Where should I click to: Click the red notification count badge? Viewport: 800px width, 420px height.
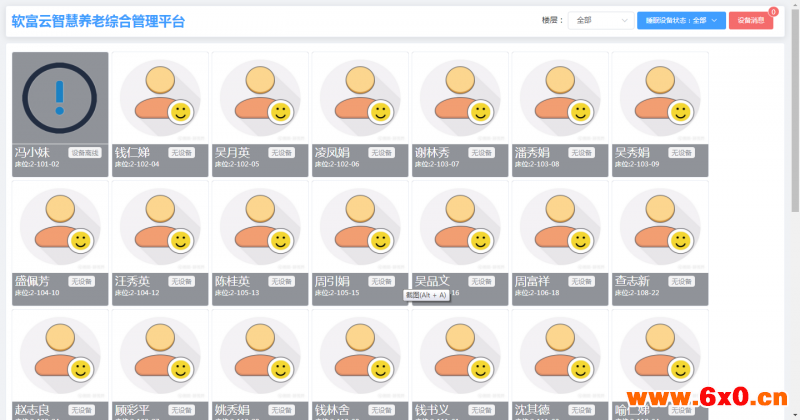point(773,12)
